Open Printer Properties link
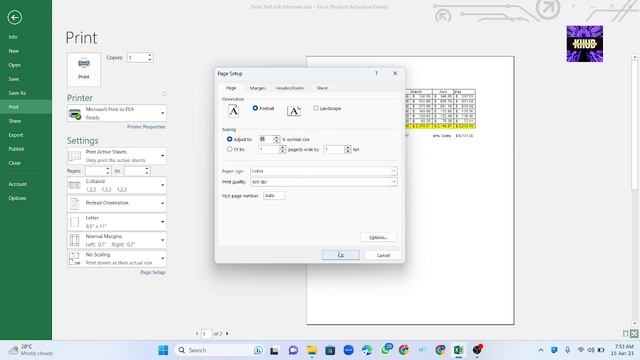The width and height of the screenshot is (640, 360). 146,127
